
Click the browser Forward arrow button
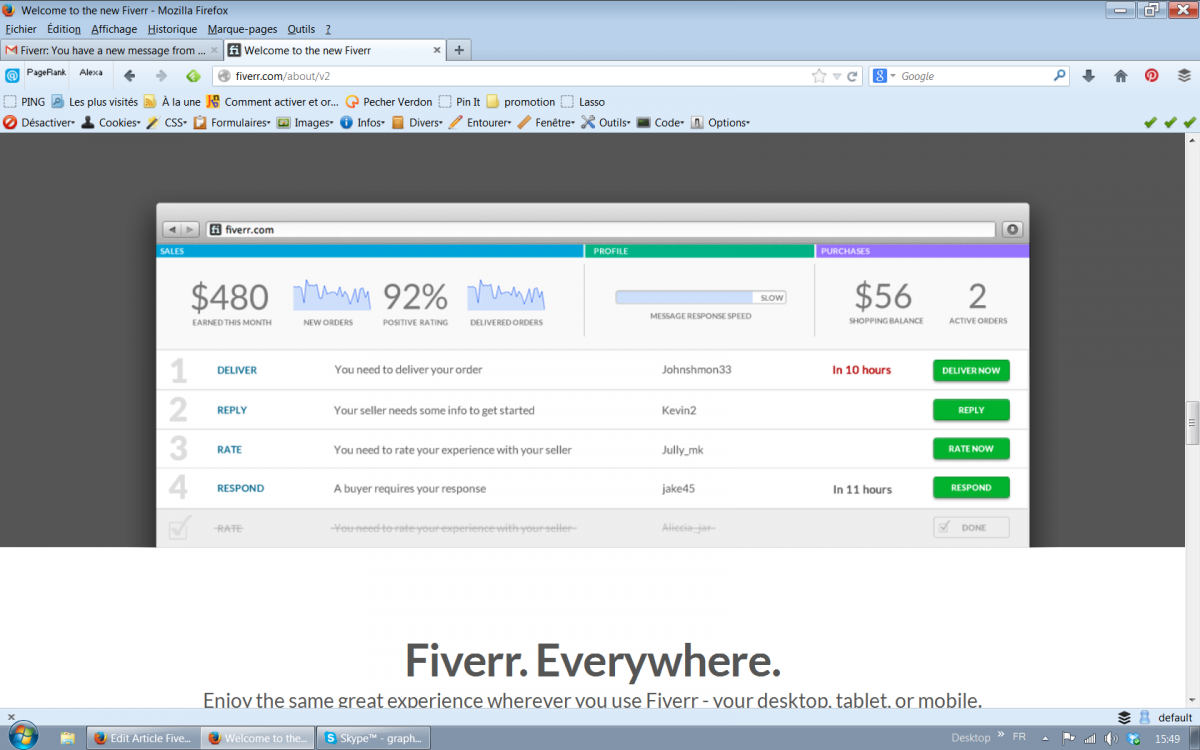[161, 76]
